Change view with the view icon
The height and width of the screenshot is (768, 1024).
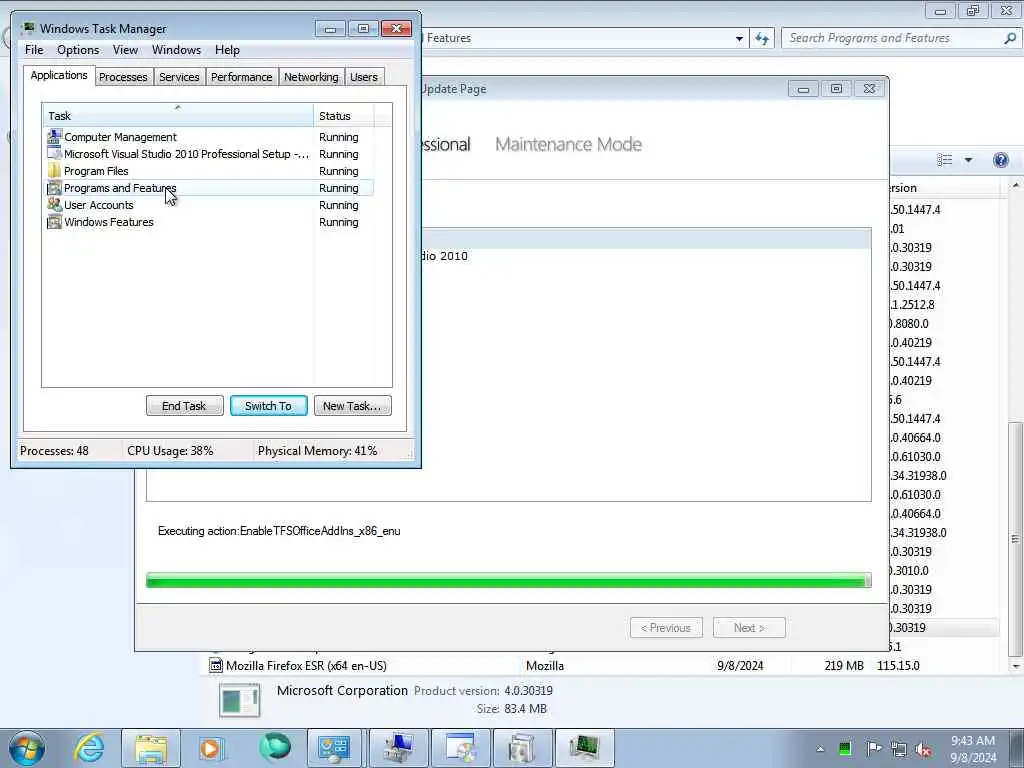coord(944,160)
